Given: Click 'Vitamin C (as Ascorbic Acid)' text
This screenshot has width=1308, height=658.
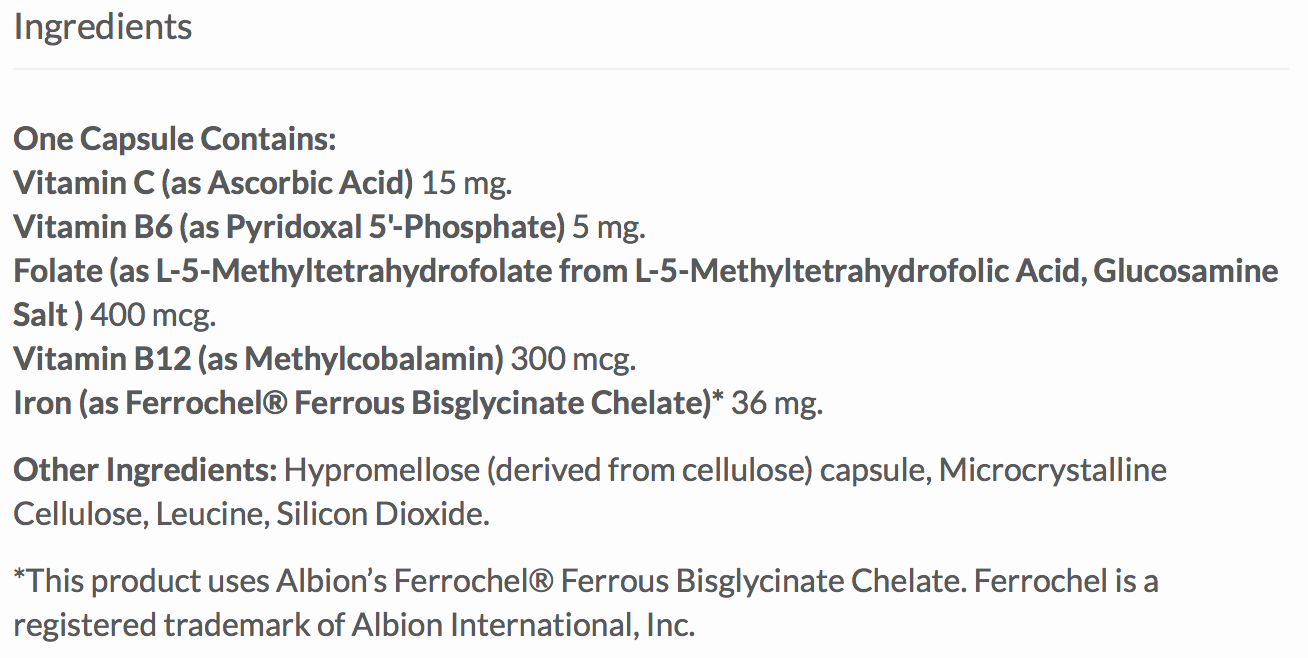Looking at the screenshot, I should (213, 183).
